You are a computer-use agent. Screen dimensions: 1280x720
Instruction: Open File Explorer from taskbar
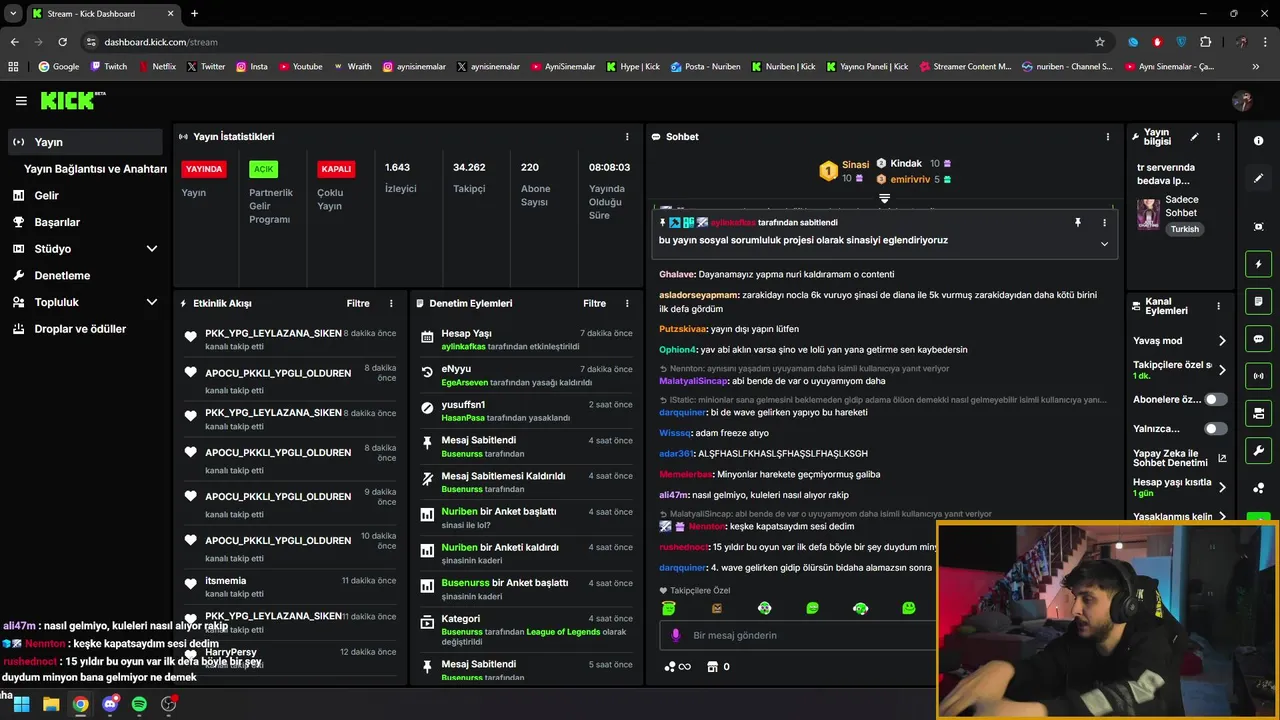pos(51,704)
